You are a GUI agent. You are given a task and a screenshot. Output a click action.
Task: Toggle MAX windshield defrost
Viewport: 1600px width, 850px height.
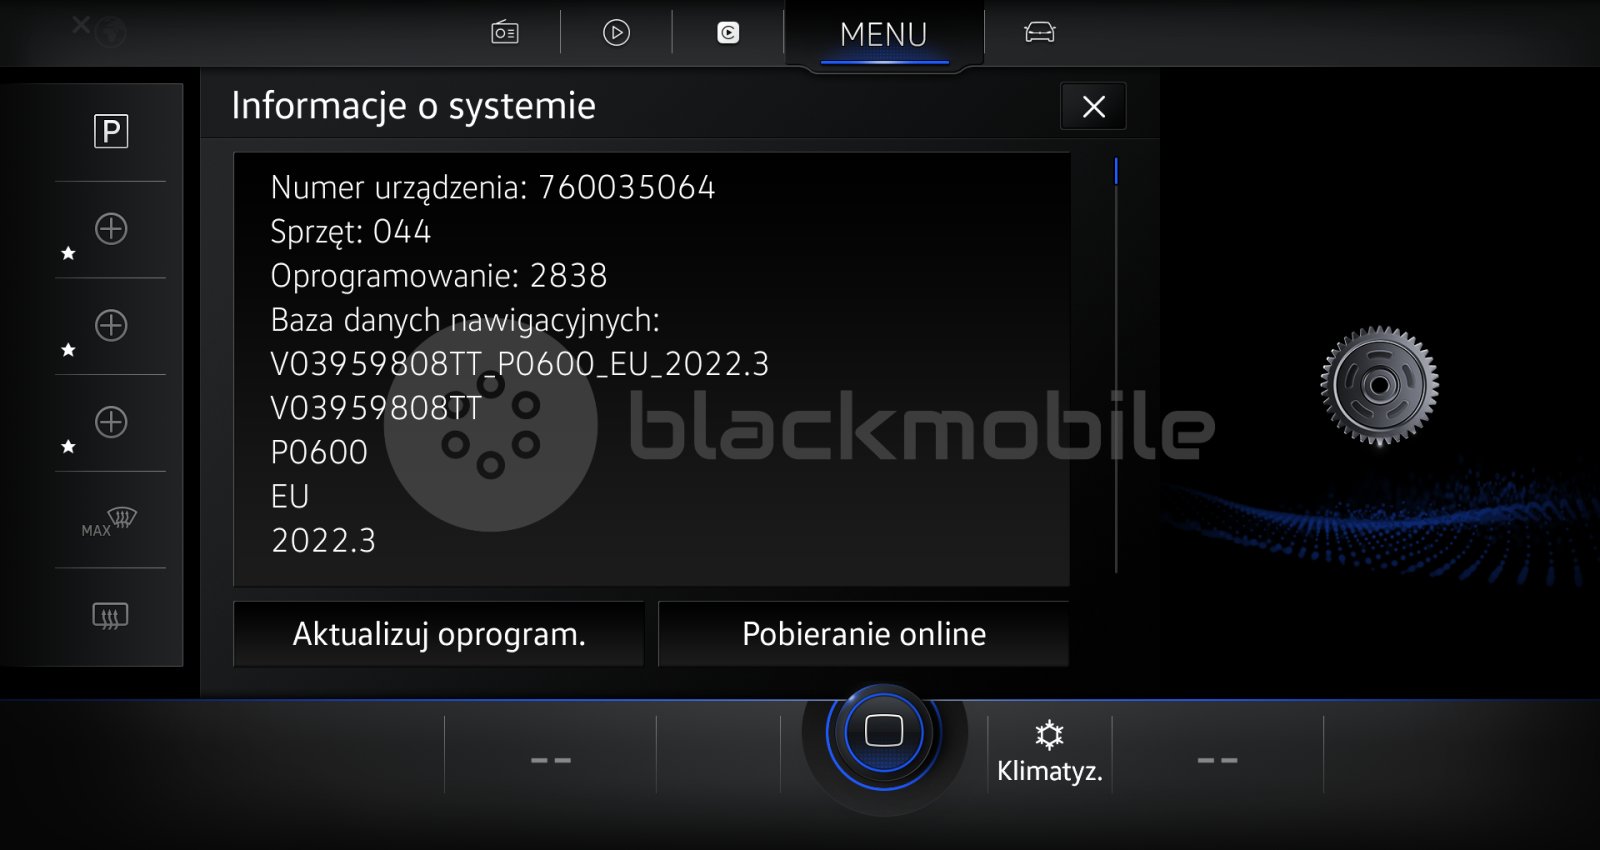(x=111, y=520)
